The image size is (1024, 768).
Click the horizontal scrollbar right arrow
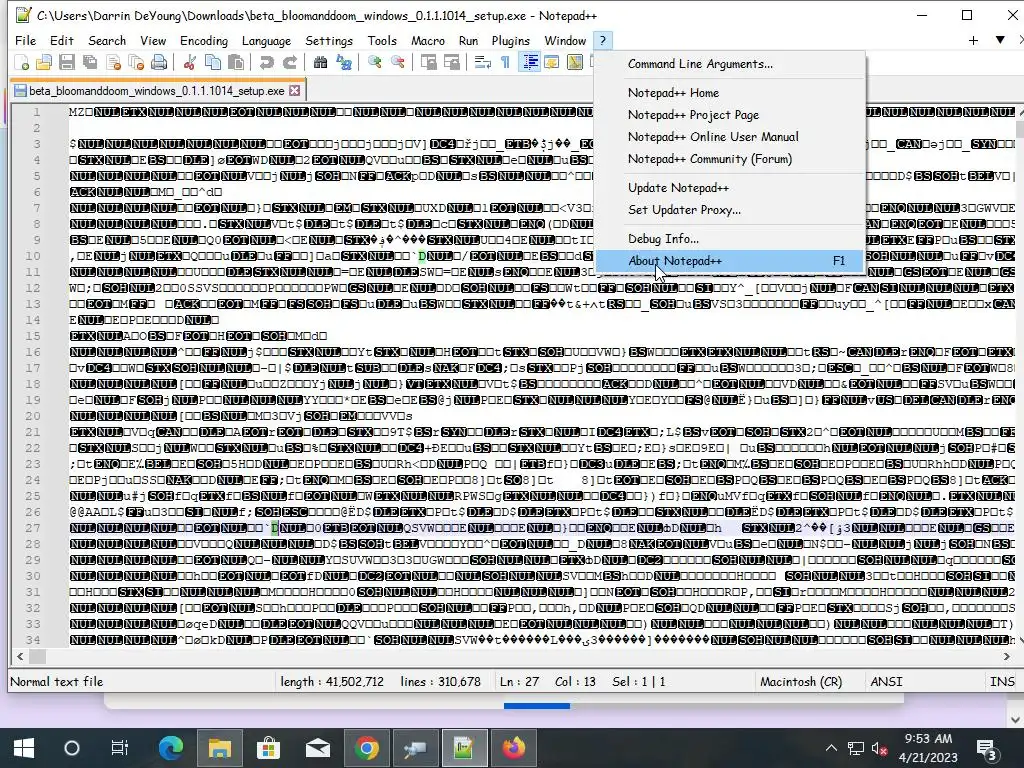coord(1006,656)
